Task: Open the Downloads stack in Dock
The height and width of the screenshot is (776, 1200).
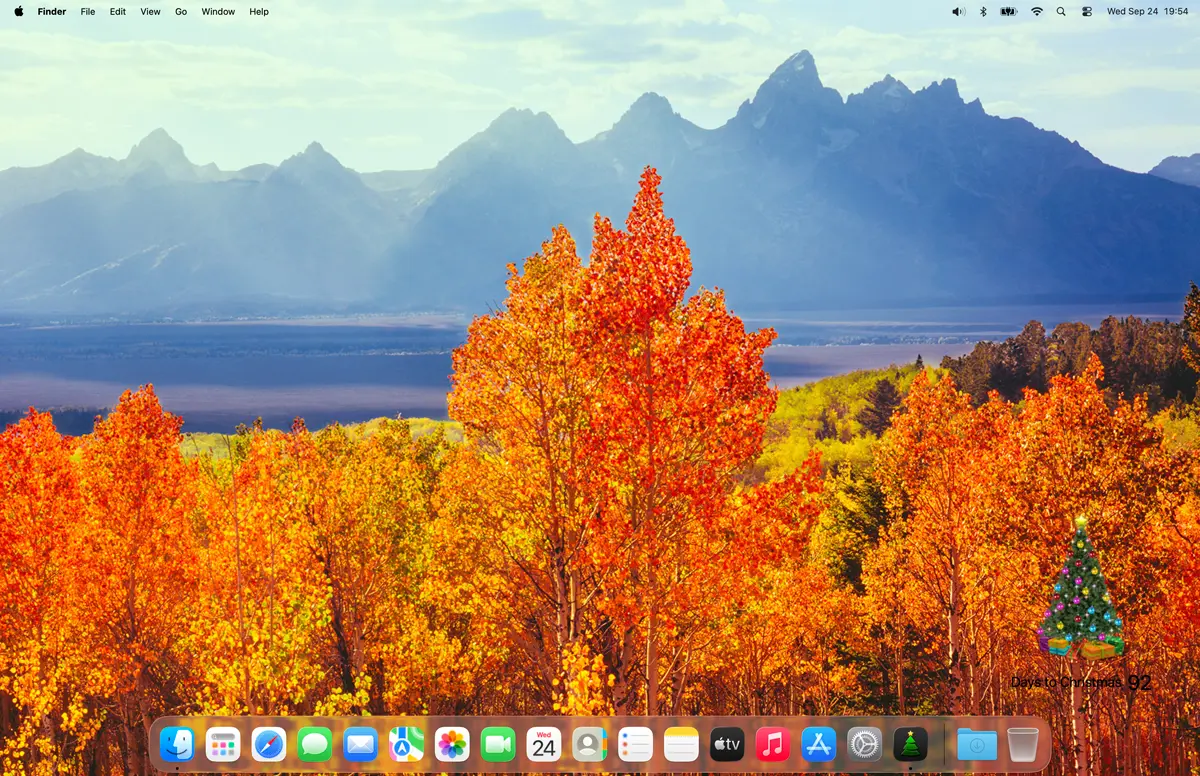Action: tap(977, 744)
